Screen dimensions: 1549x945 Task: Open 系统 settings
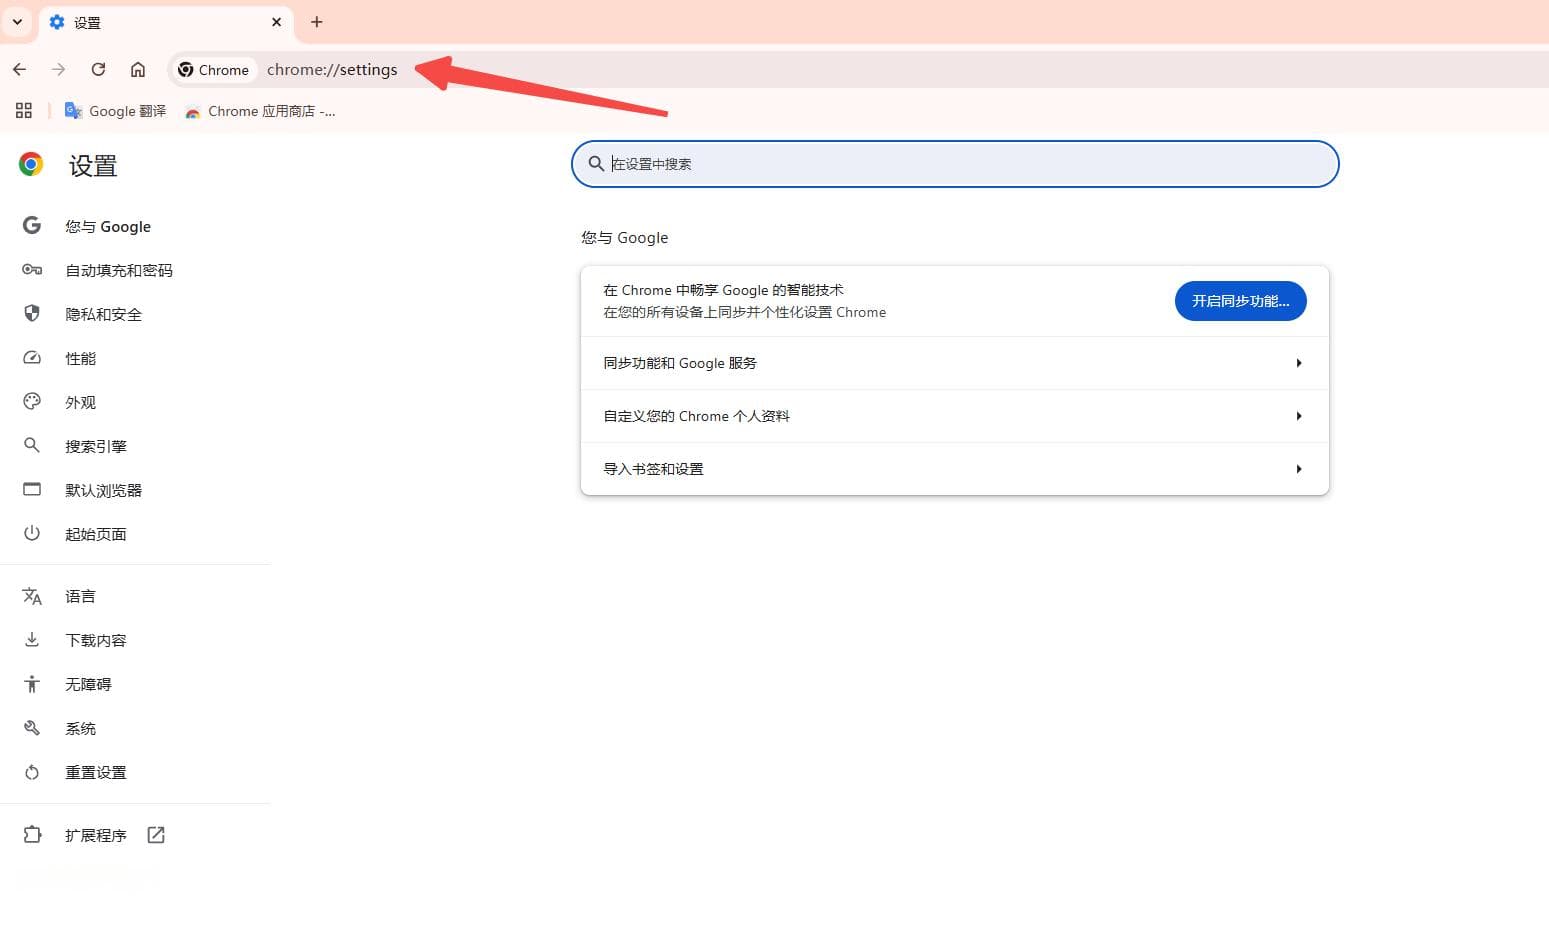81,729
